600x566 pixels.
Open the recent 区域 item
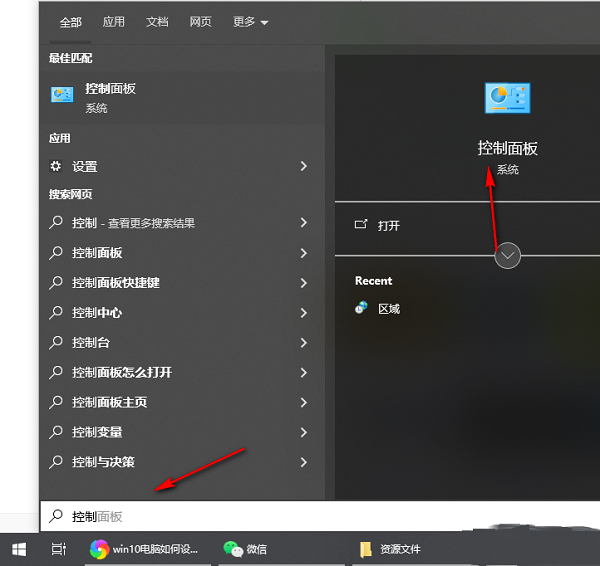click(389, 309)
